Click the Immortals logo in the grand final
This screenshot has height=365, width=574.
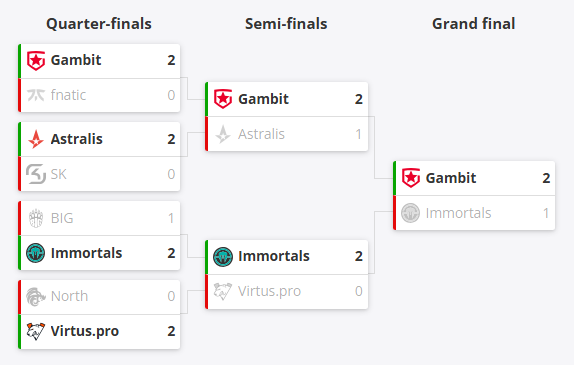click(411, 213)
